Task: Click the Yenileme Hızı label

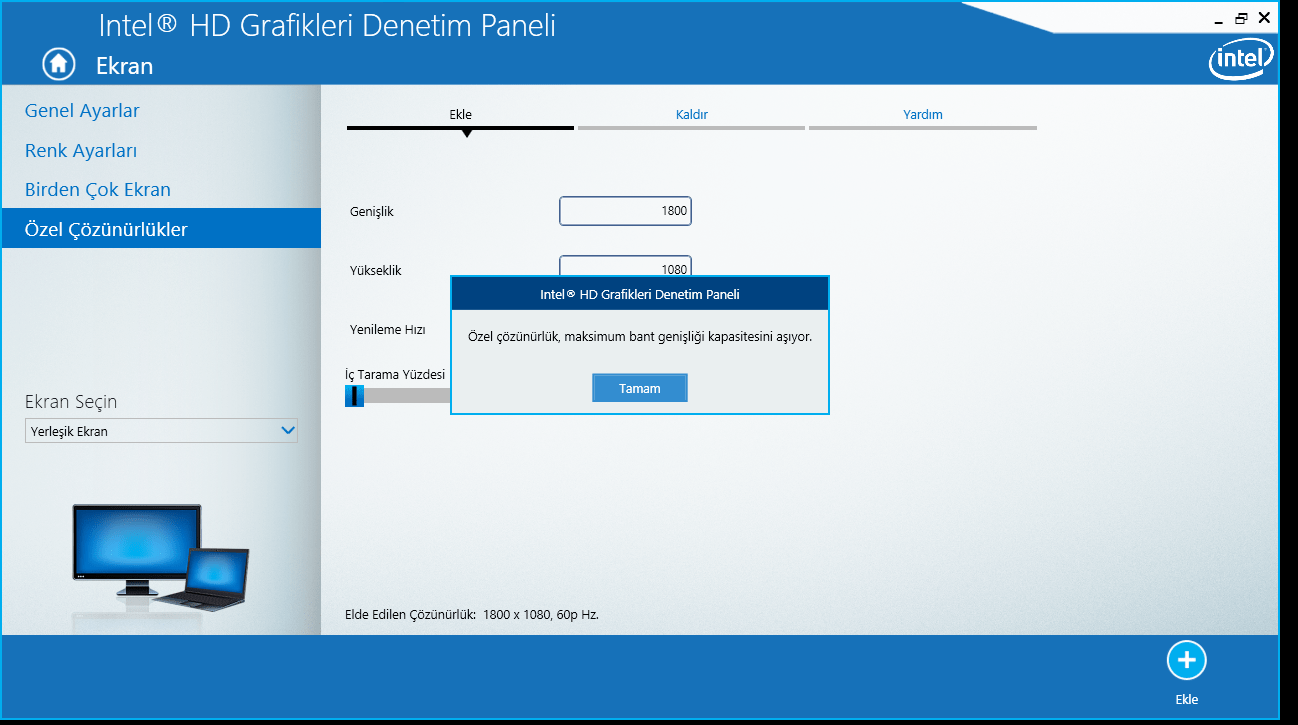Action: pyautogui.click(x=388, y=329)
